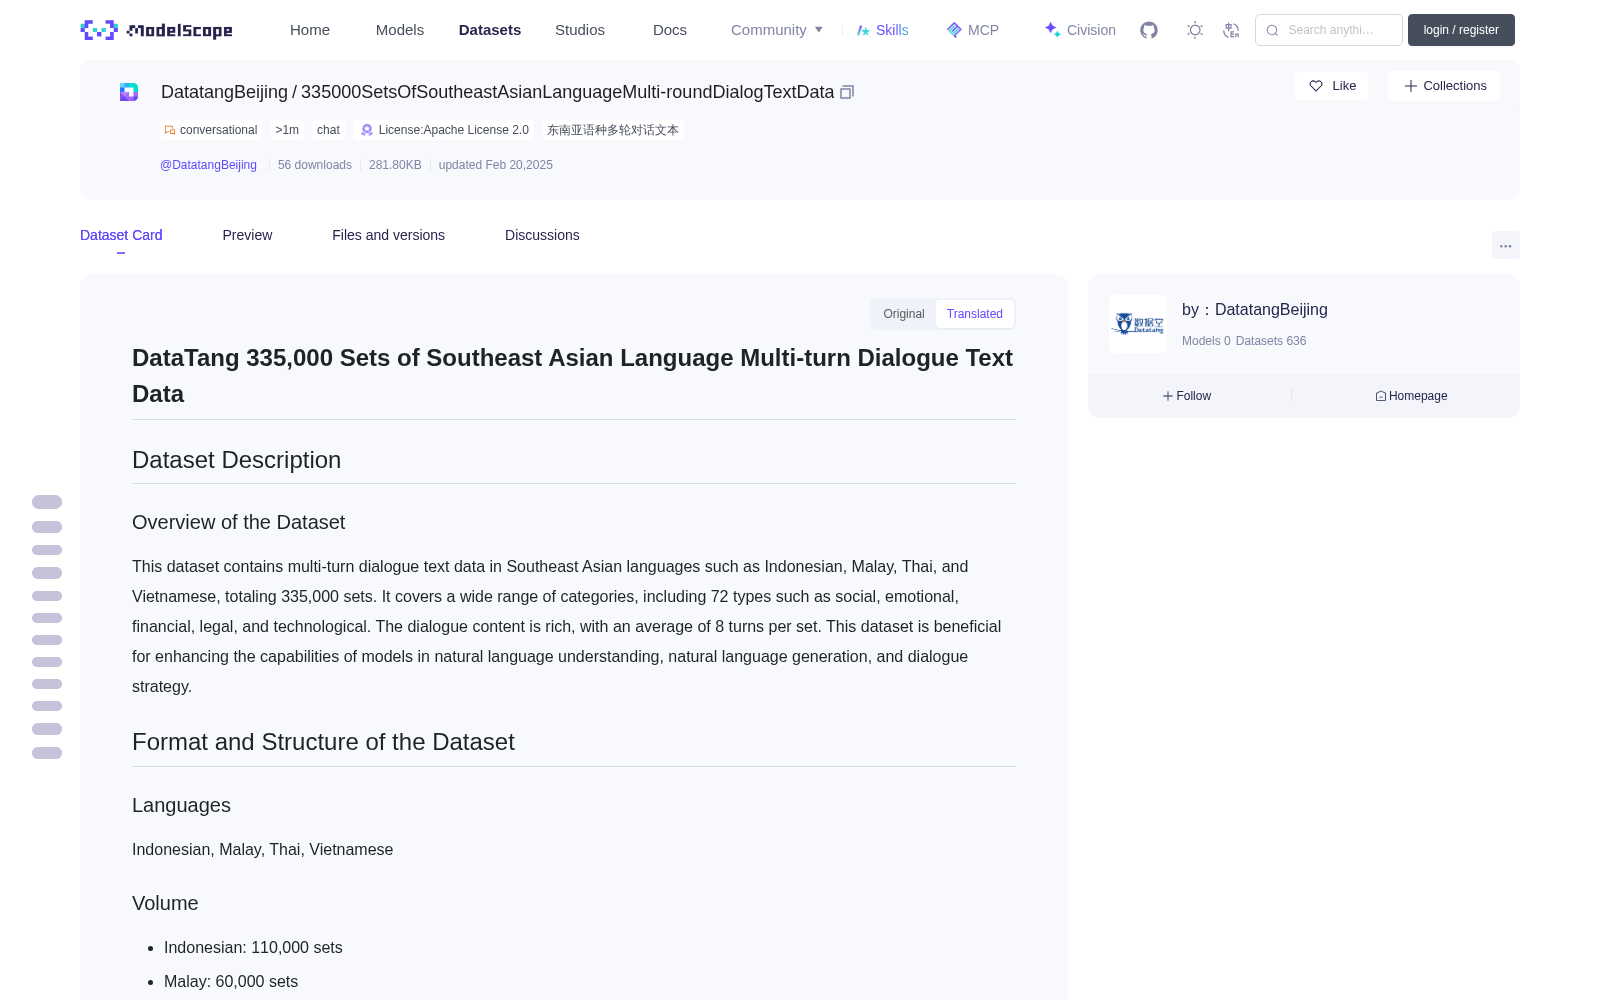1600x1000 pixels.
Task: Click 'updated Feb 20,2025' text
Action: [496, 165]
